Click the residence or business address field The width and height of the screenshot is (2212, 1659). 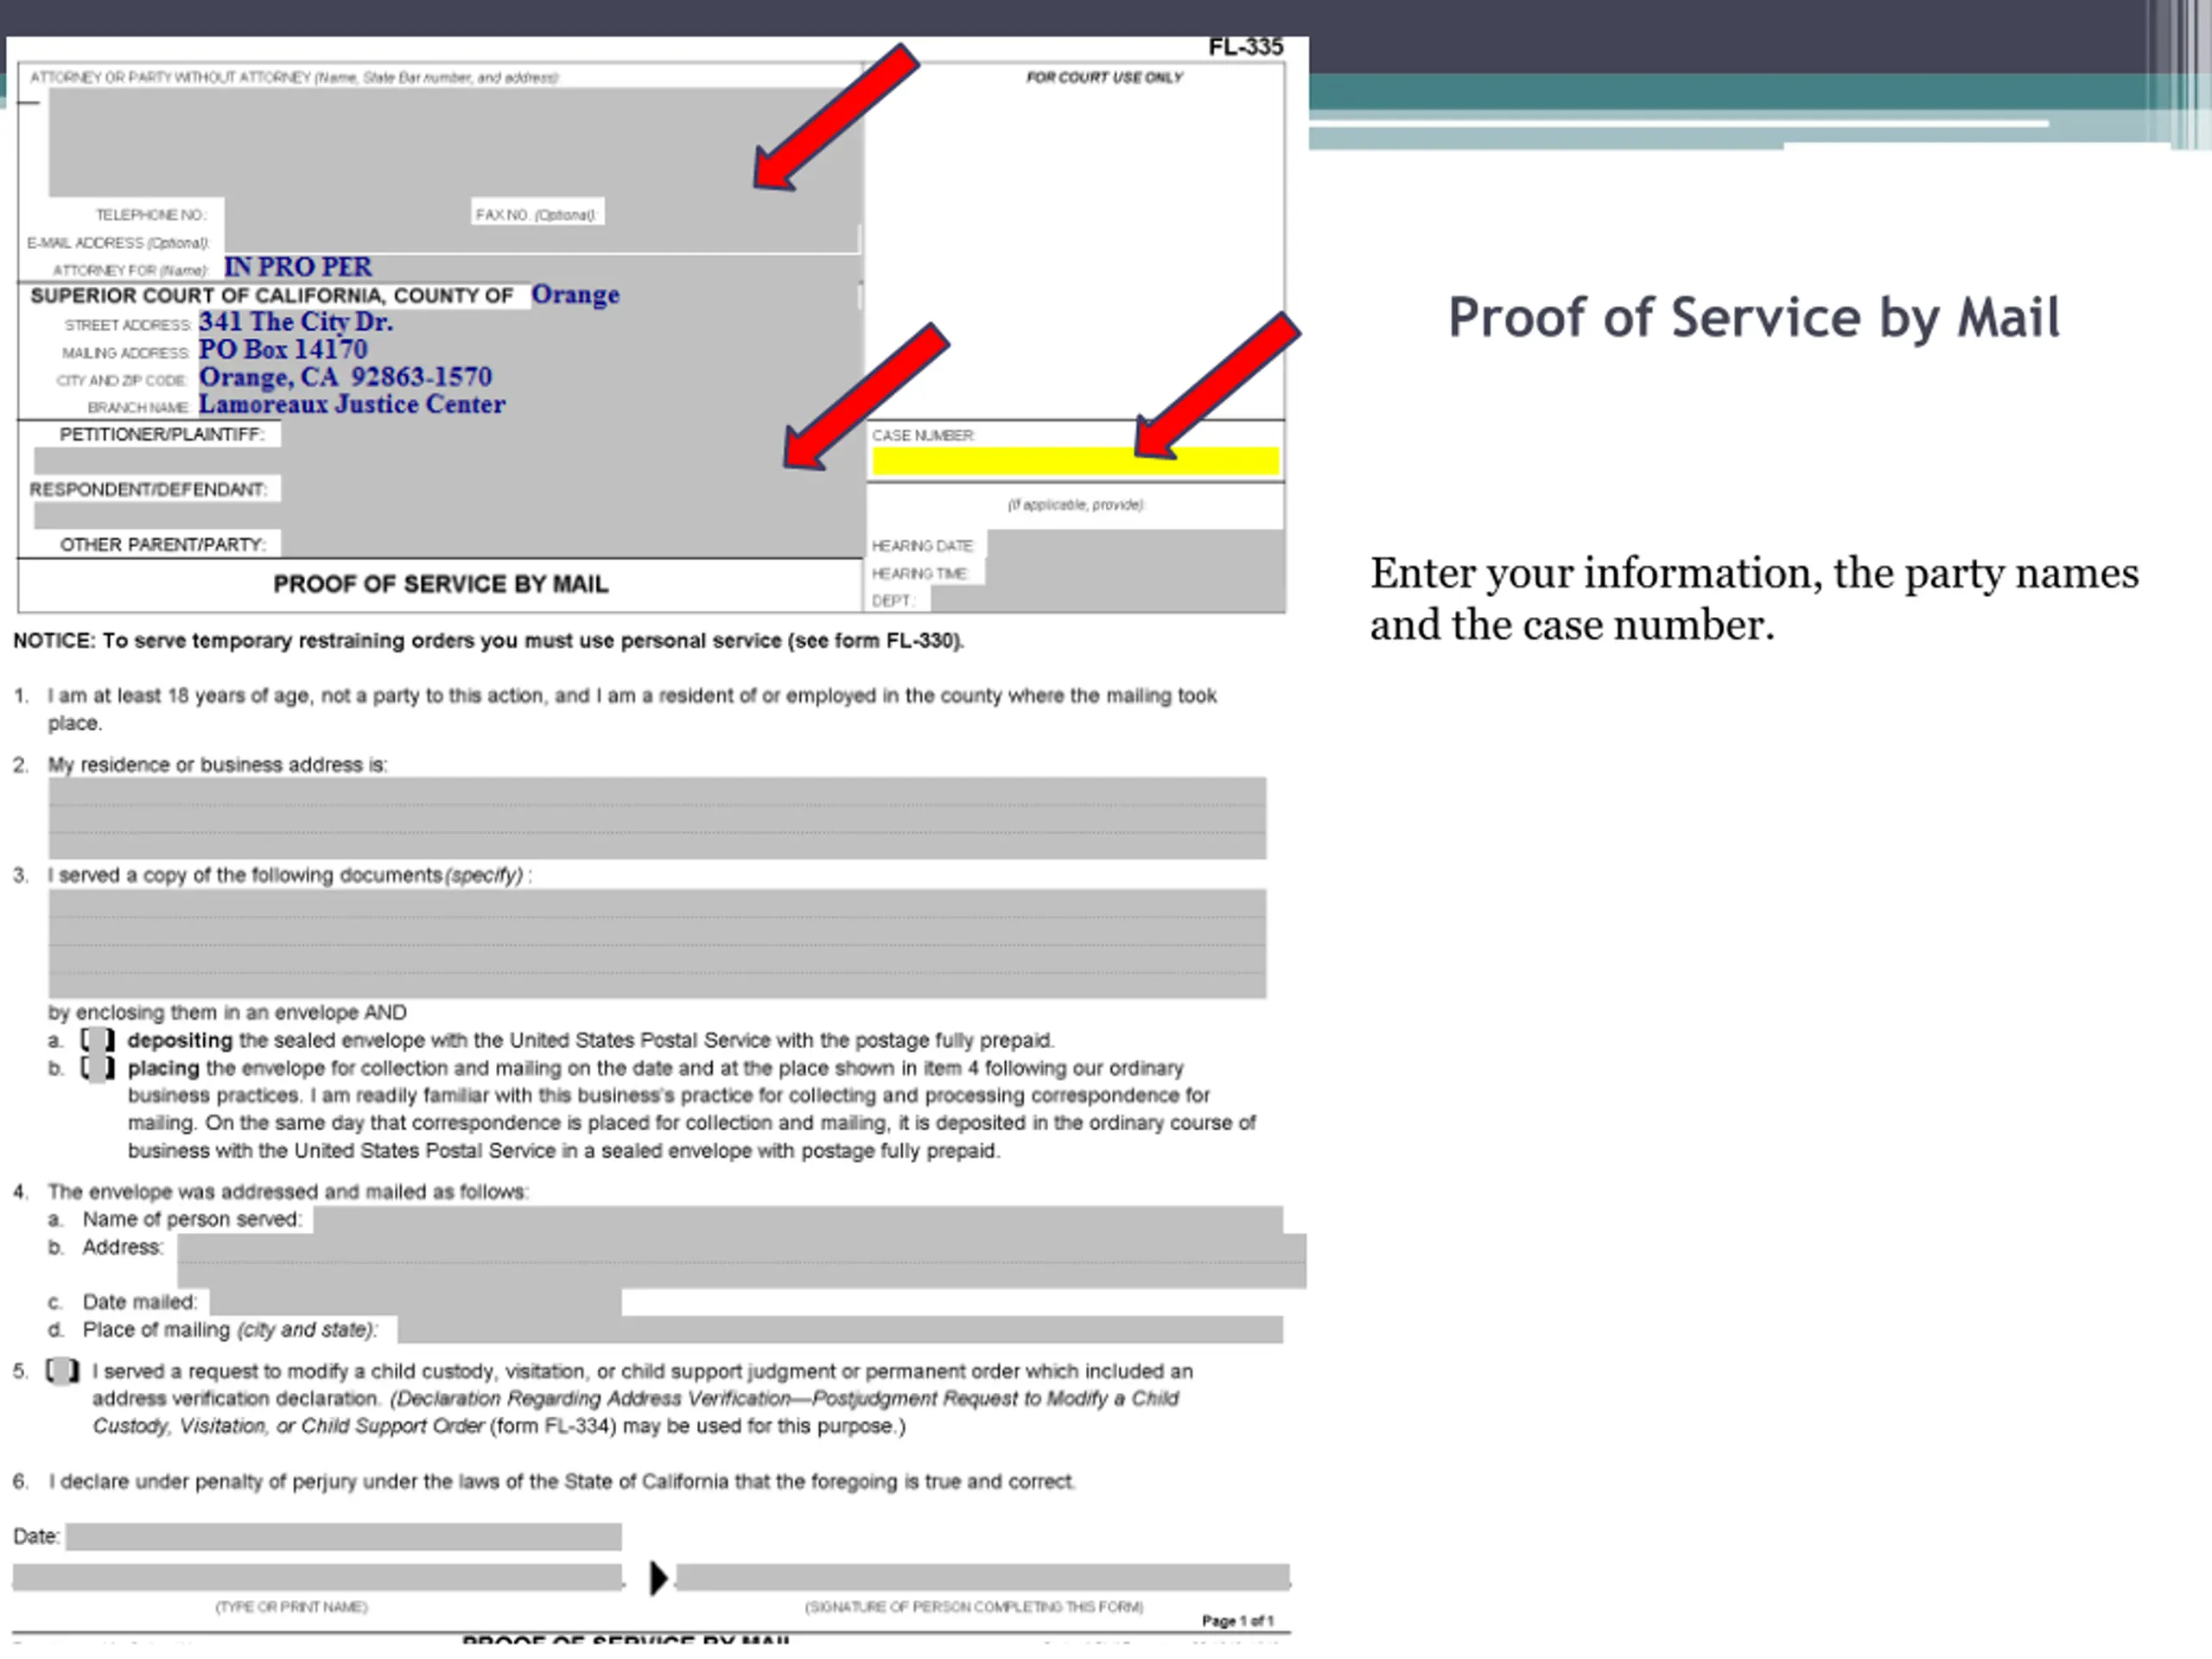point(657,818)
